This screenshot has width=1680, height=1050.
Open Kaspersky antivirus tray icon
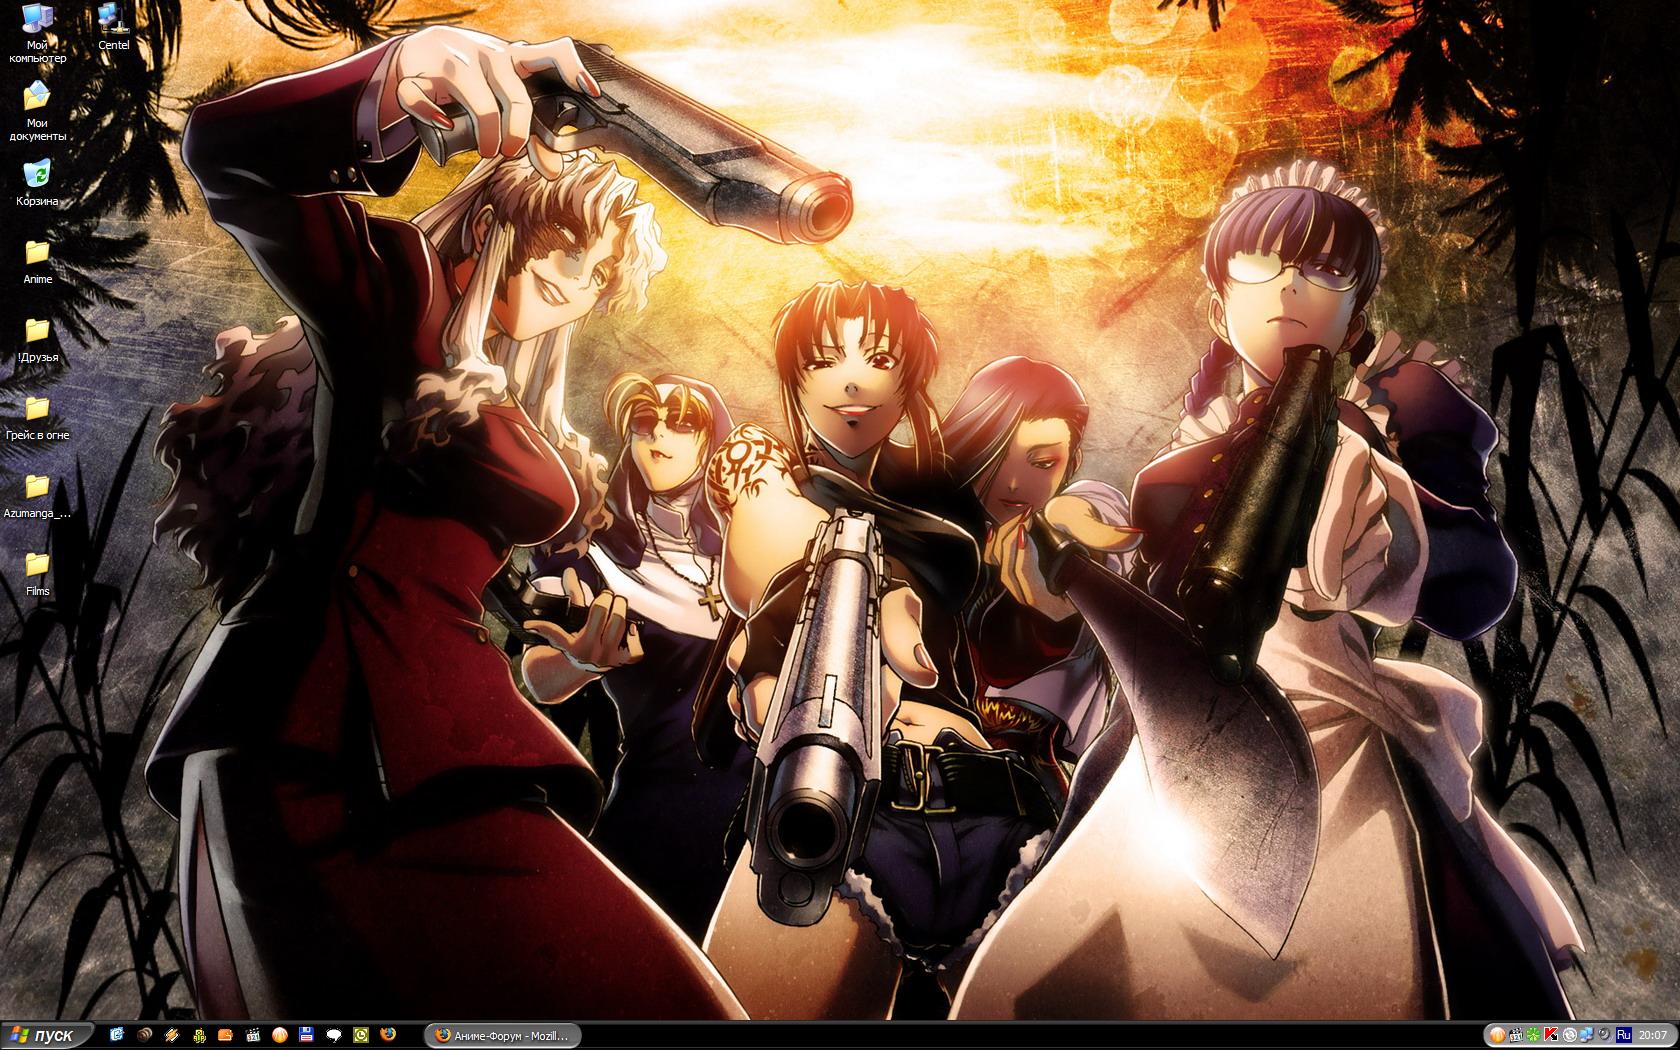tap(1551, 1035)
